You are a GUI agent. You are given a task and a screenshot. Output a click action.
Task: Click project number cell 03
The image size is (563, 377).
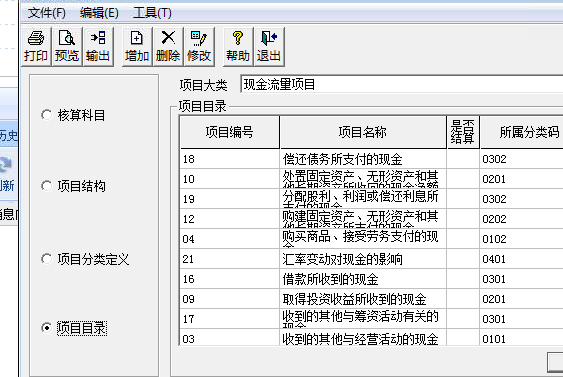(230, 338)
